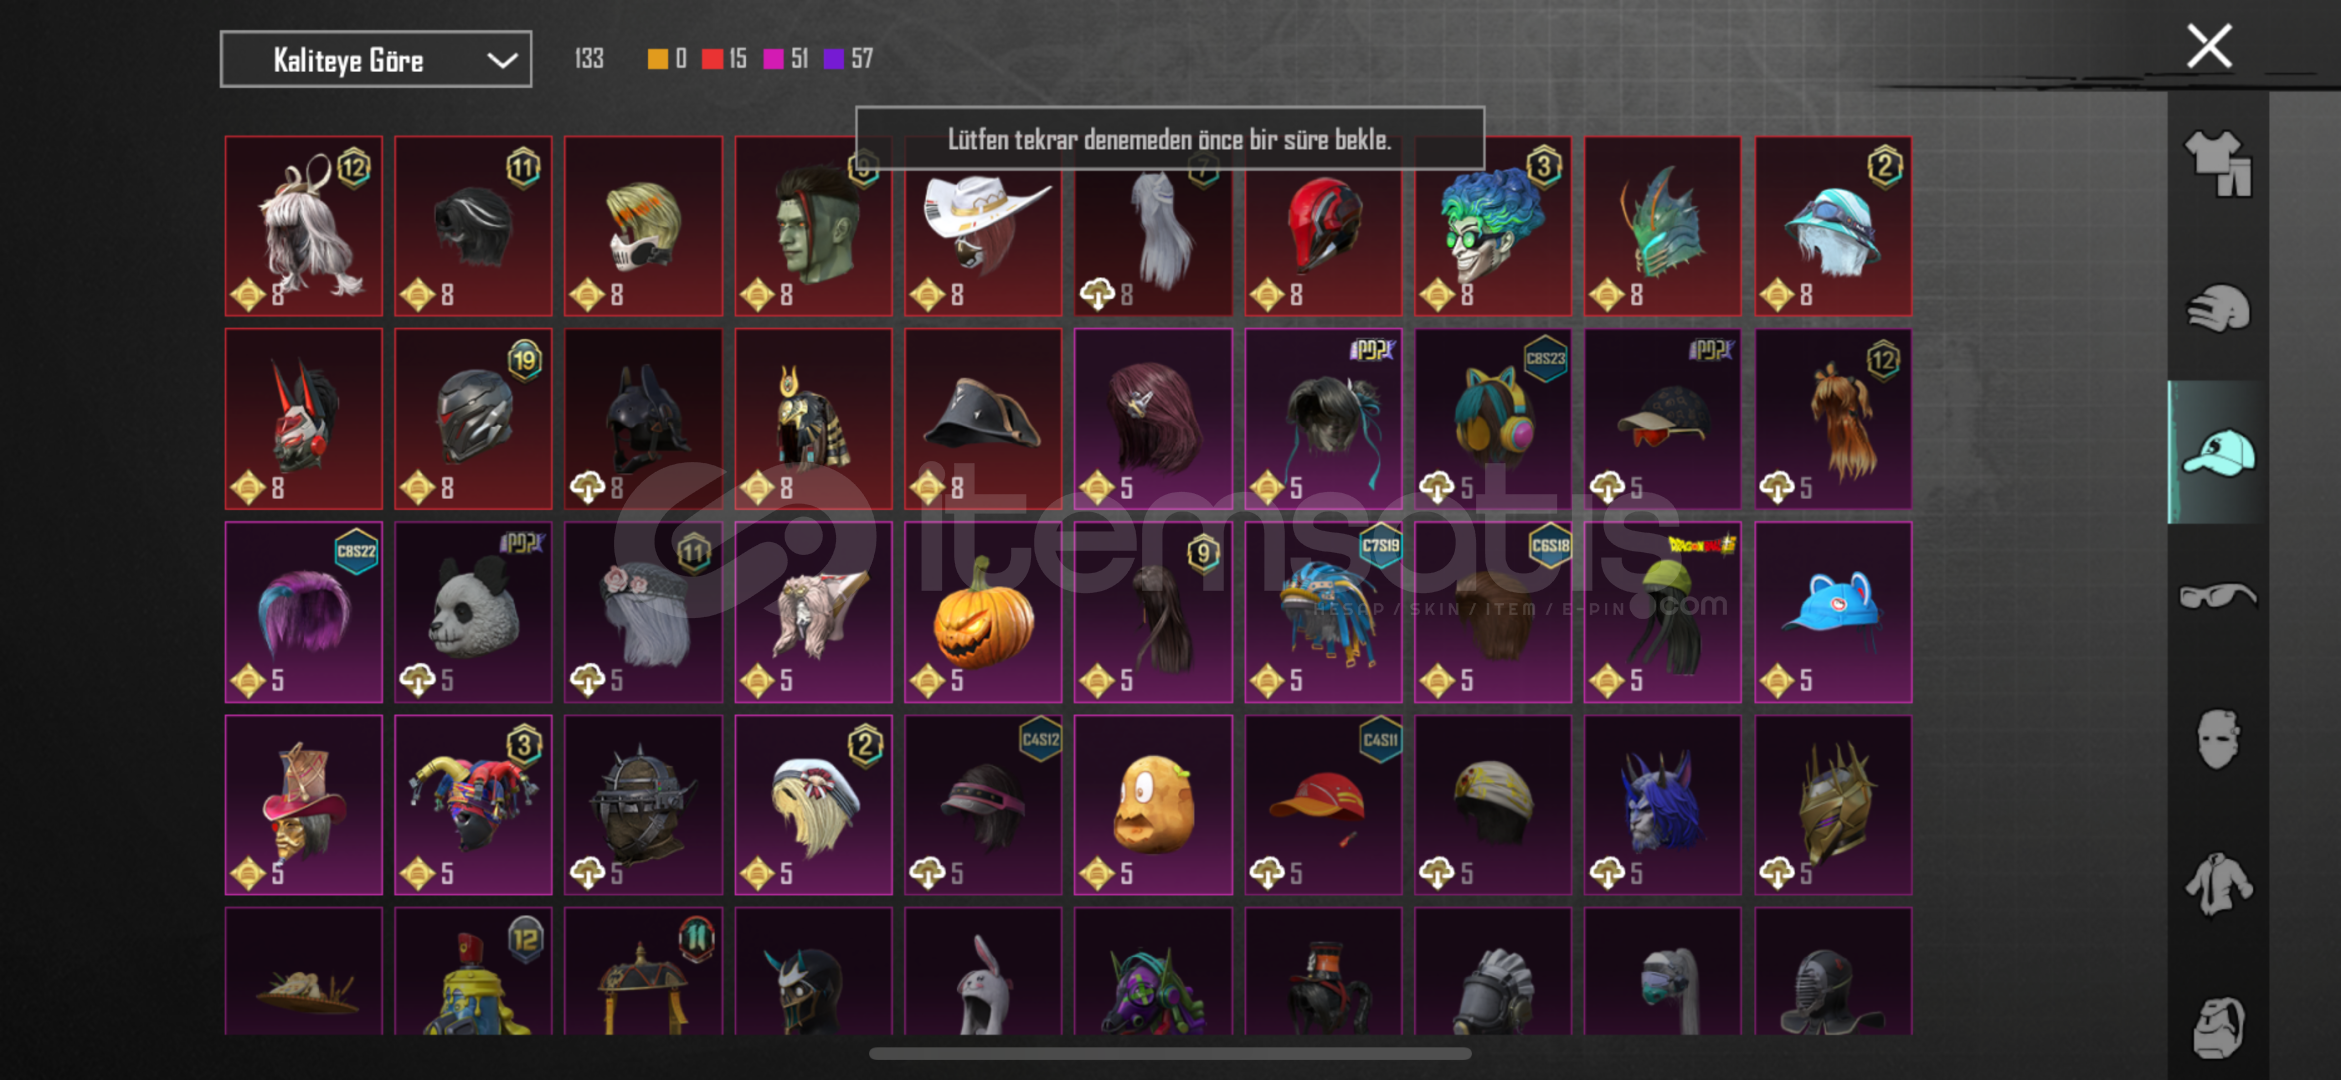The height and width of the screenshot is (1080, 2341).
Task: Select the pumpkin head item
Action: click(983, 612)
